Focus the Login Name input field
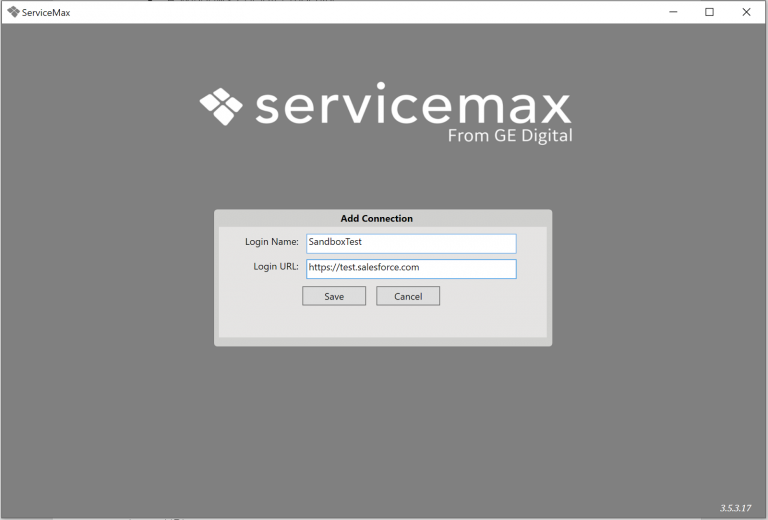This screenshot has height=520, width=768. coord(411,243)
